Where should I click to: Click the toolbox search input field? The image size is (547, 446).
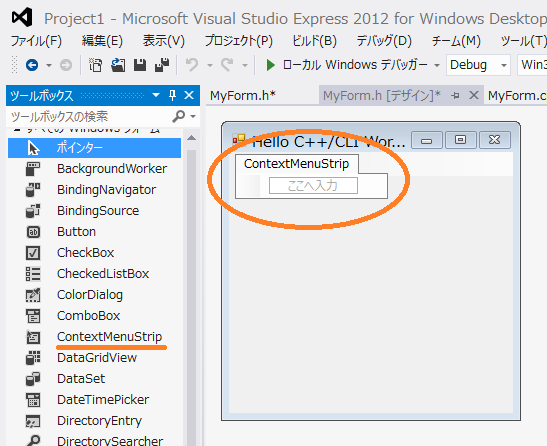[89, 116]
